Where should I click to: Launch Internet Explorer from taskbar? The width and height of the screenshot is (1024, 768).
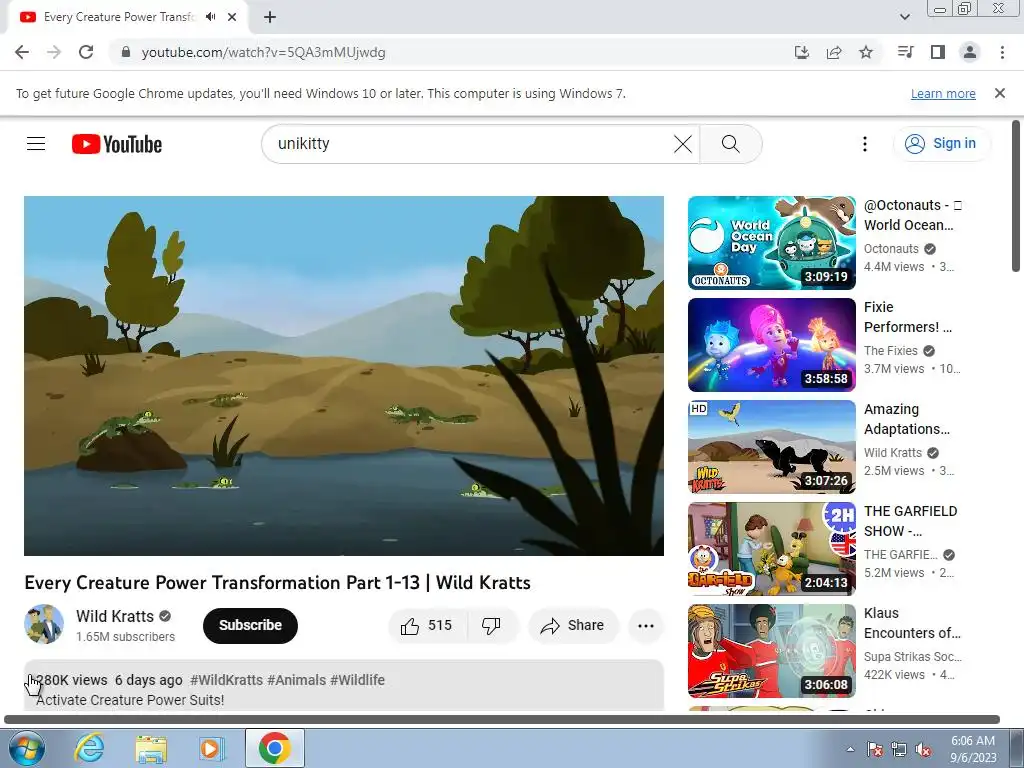tap(89, 748)
